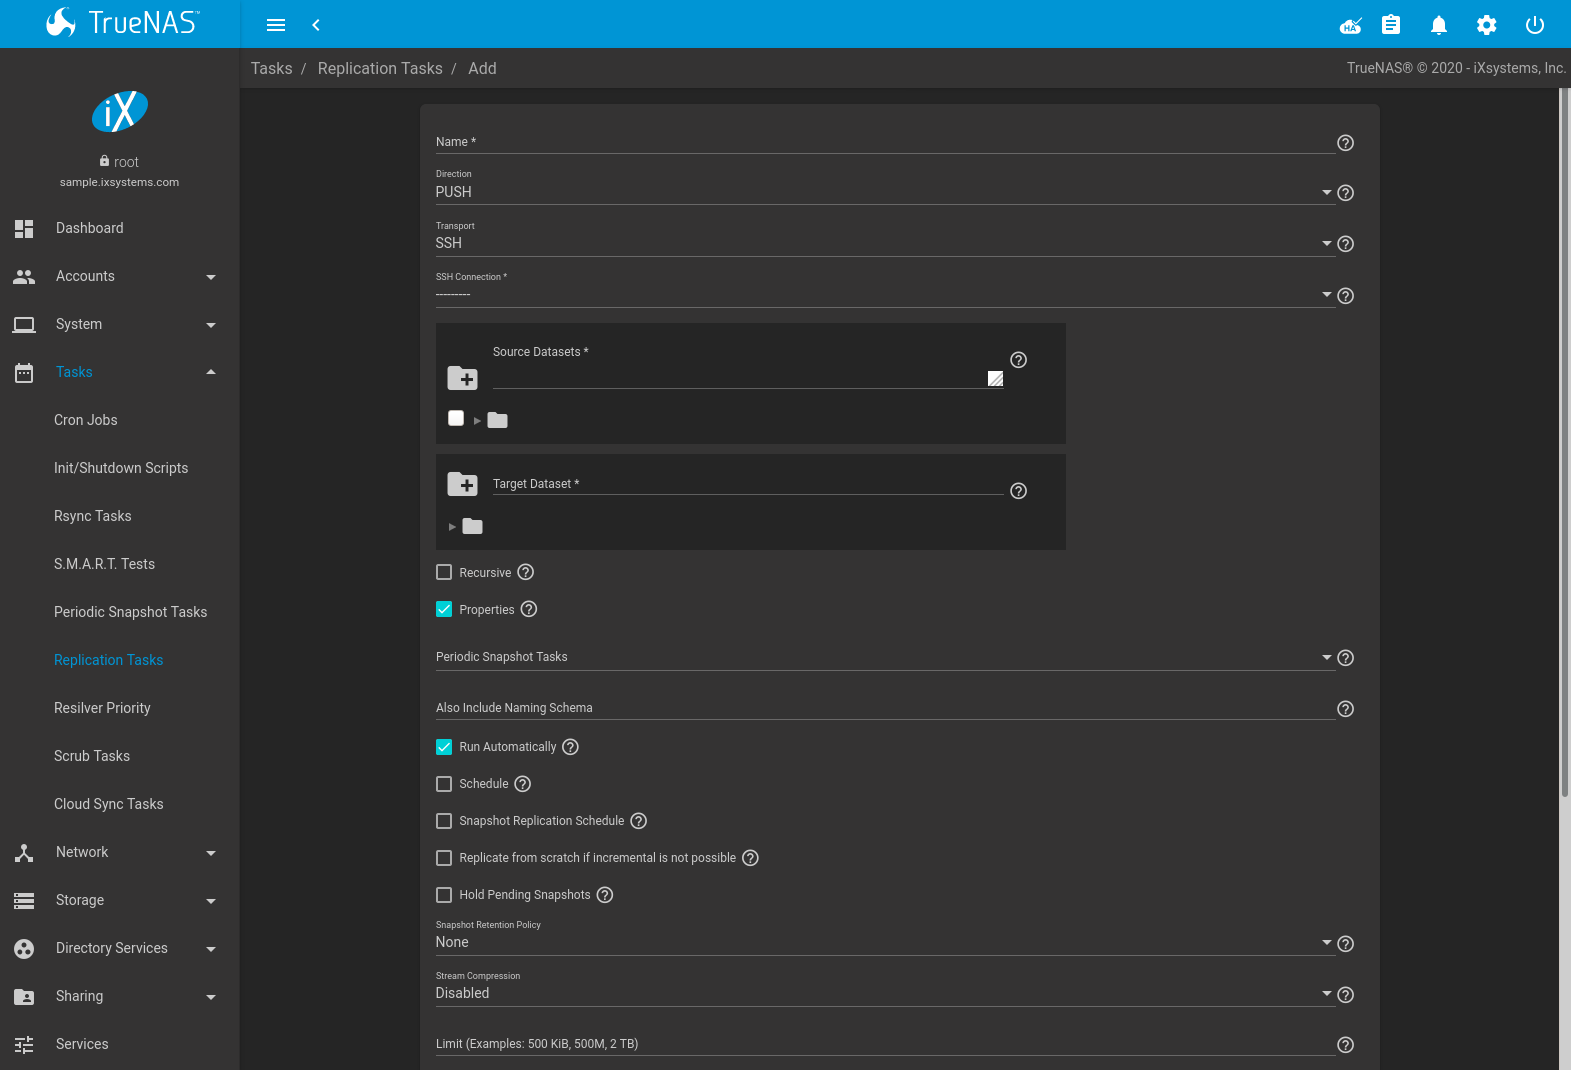Show help for Hold Pending Snapshots

(605, 895)
